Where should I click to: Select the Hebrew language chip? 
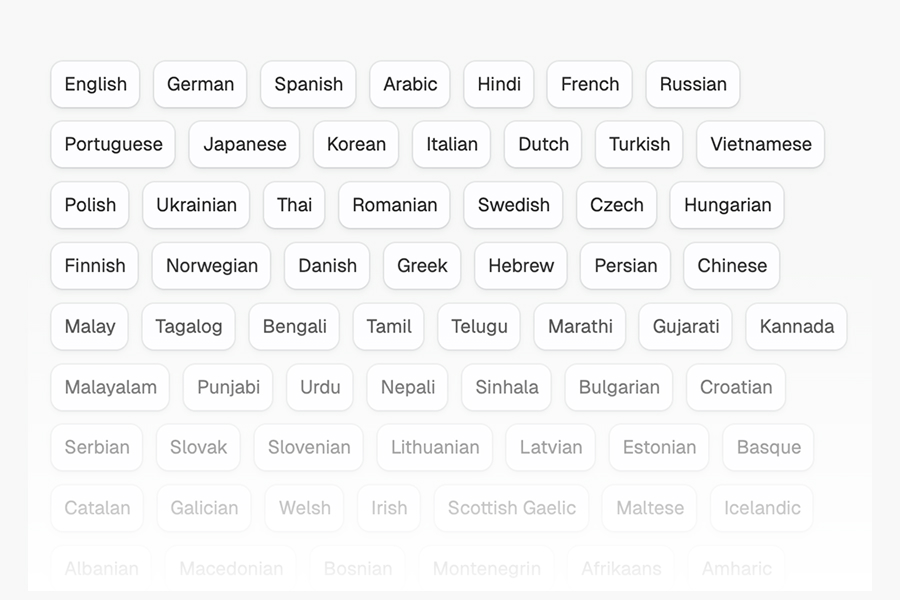(521, 266)
